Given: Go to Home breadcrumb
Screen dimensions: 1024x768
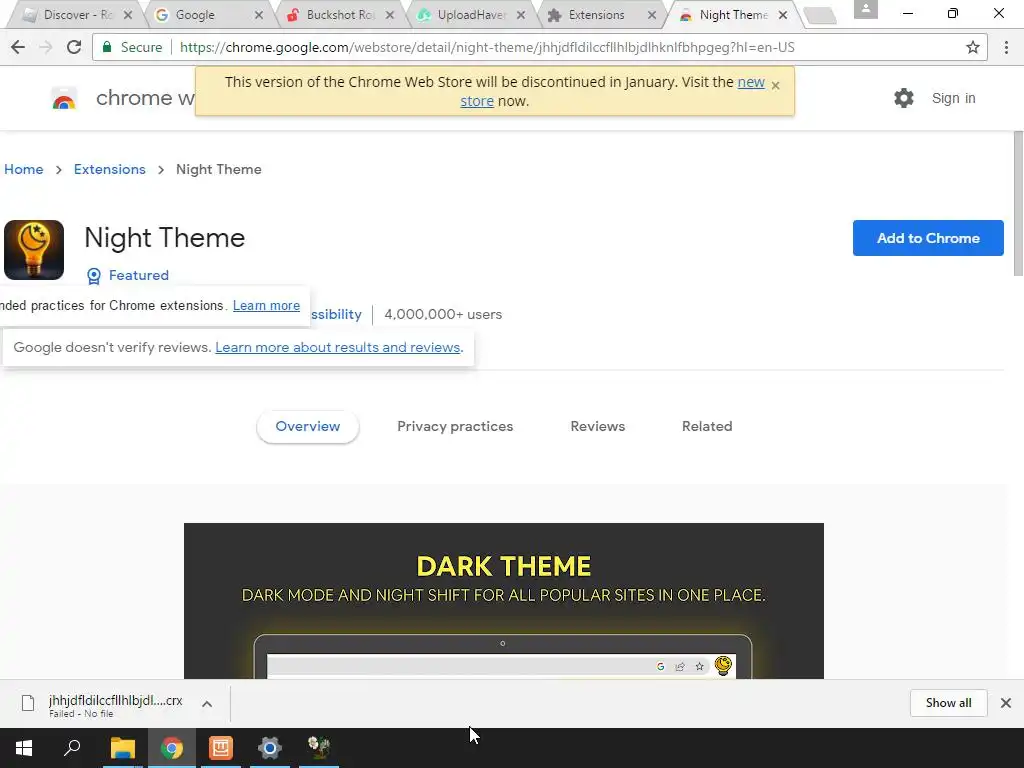Looking at the screenshot, I should 24,169.
